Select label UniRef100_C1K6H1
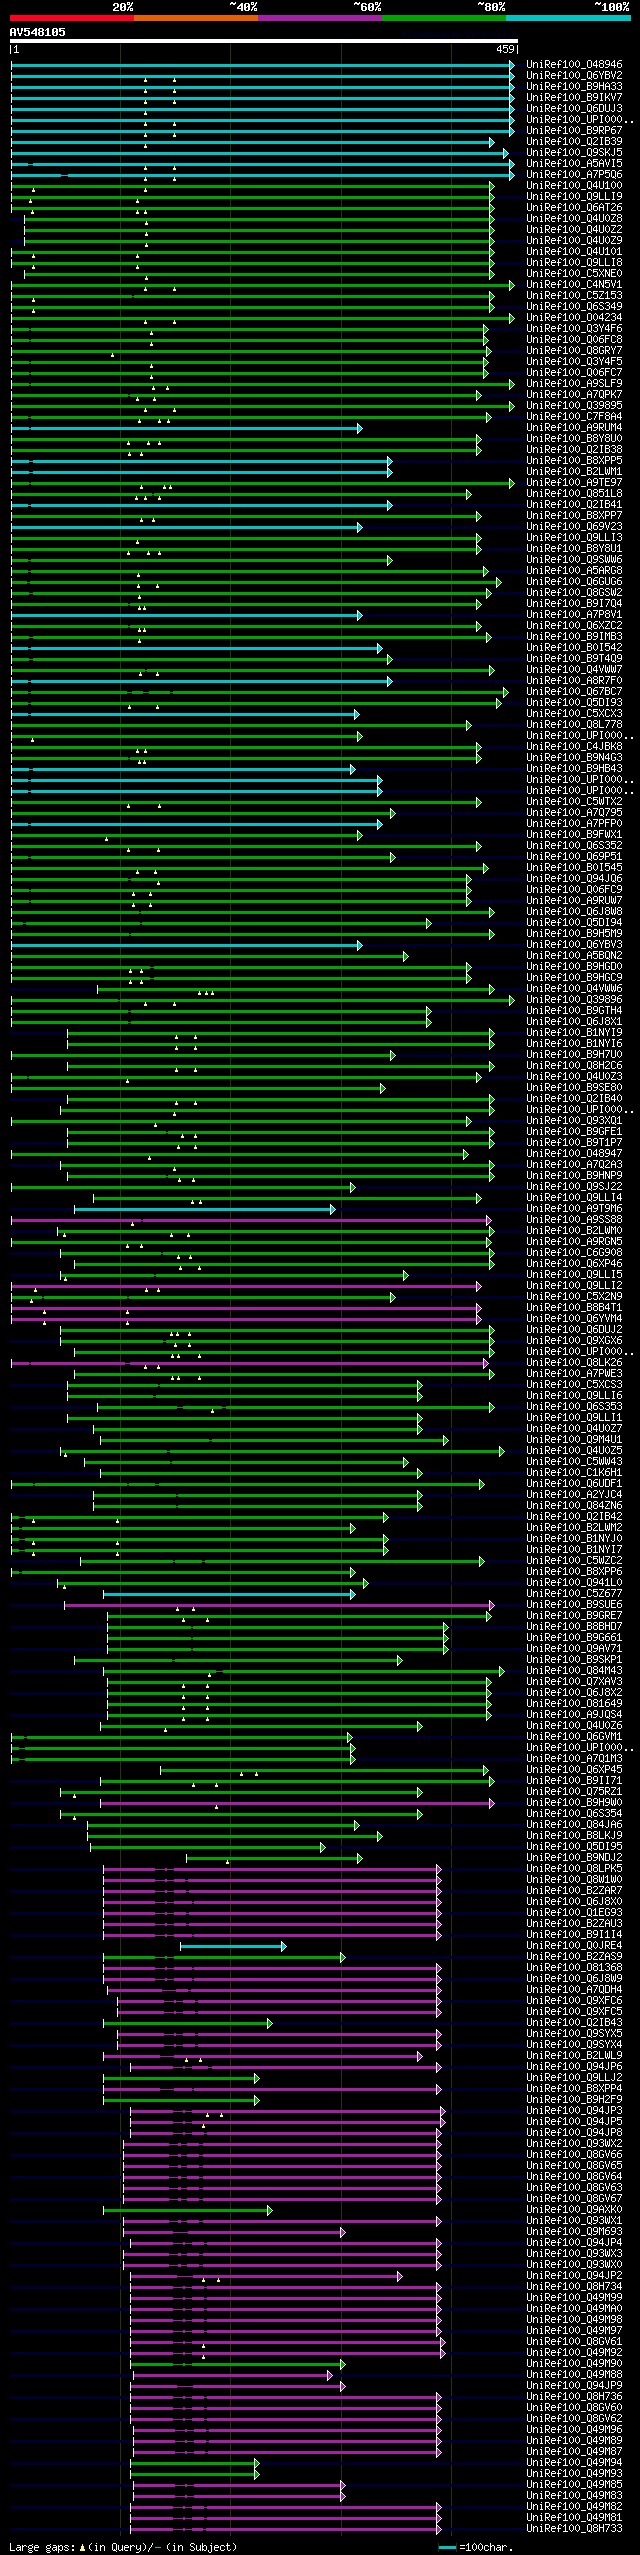Image resolution: width=640 pixels, height=2555 pixels. click(574, 1472)
